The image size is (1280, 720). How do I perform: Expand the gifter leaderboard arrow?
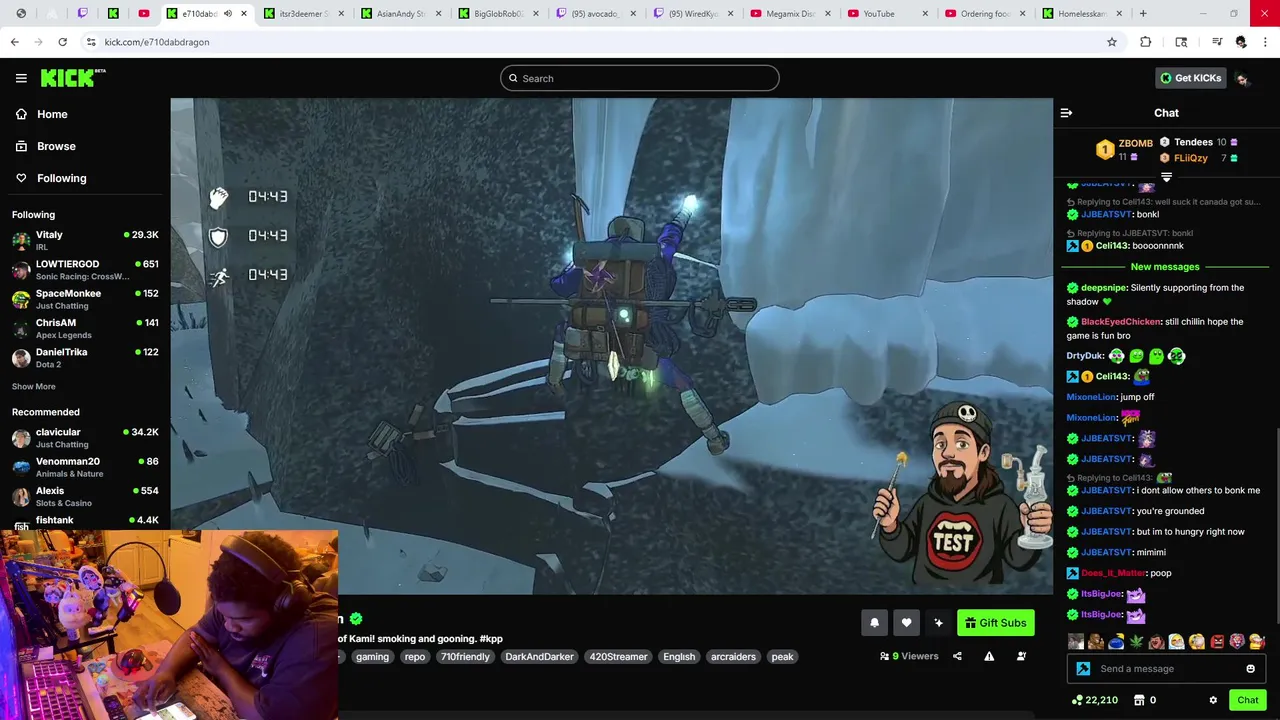pyautogui.click(x=1166, y=177)
